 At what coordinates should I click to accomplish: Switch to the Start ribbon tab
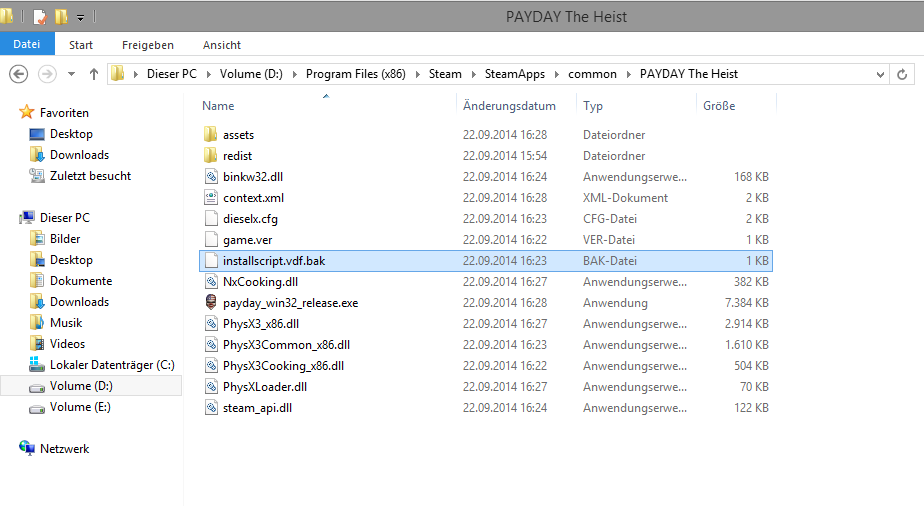[81, 45]
